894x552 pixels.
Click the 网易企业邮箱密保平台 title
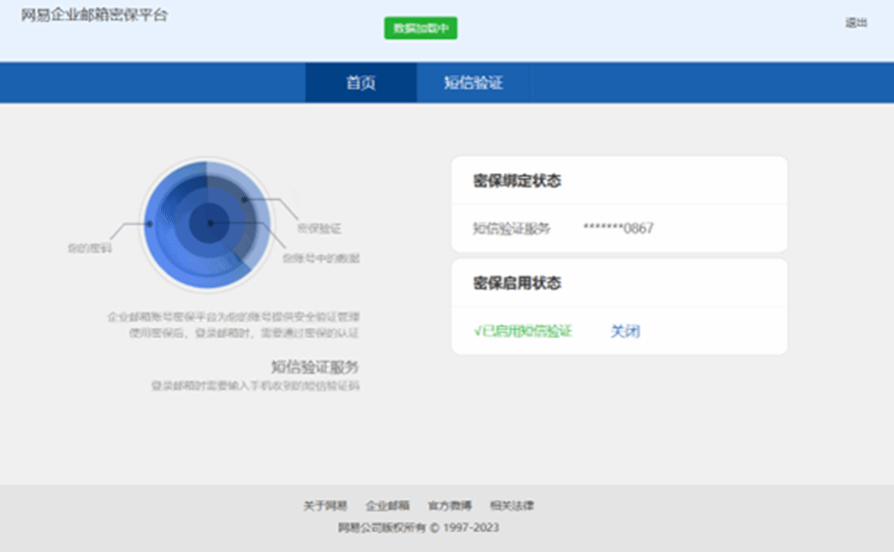(95, 15)
